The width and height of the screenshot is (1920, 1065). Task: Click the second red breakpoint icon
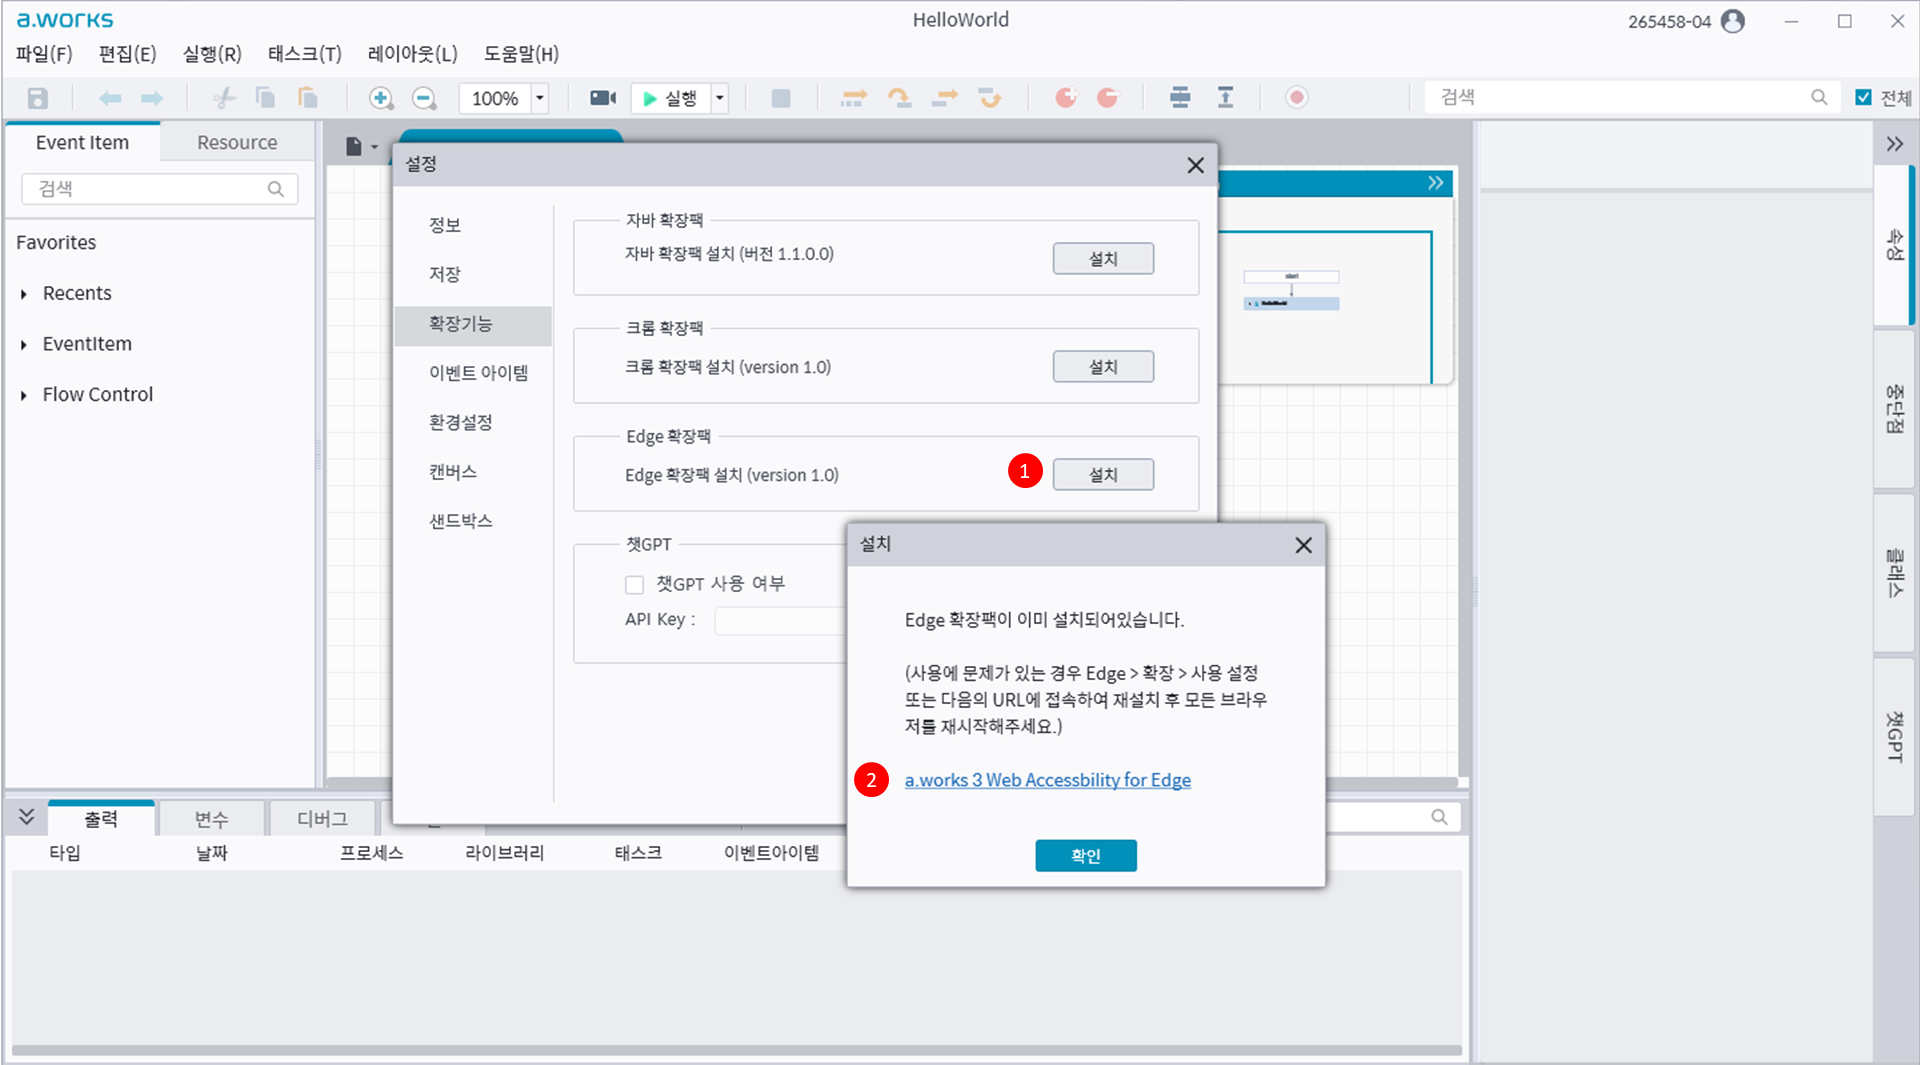coord(1107,98)
